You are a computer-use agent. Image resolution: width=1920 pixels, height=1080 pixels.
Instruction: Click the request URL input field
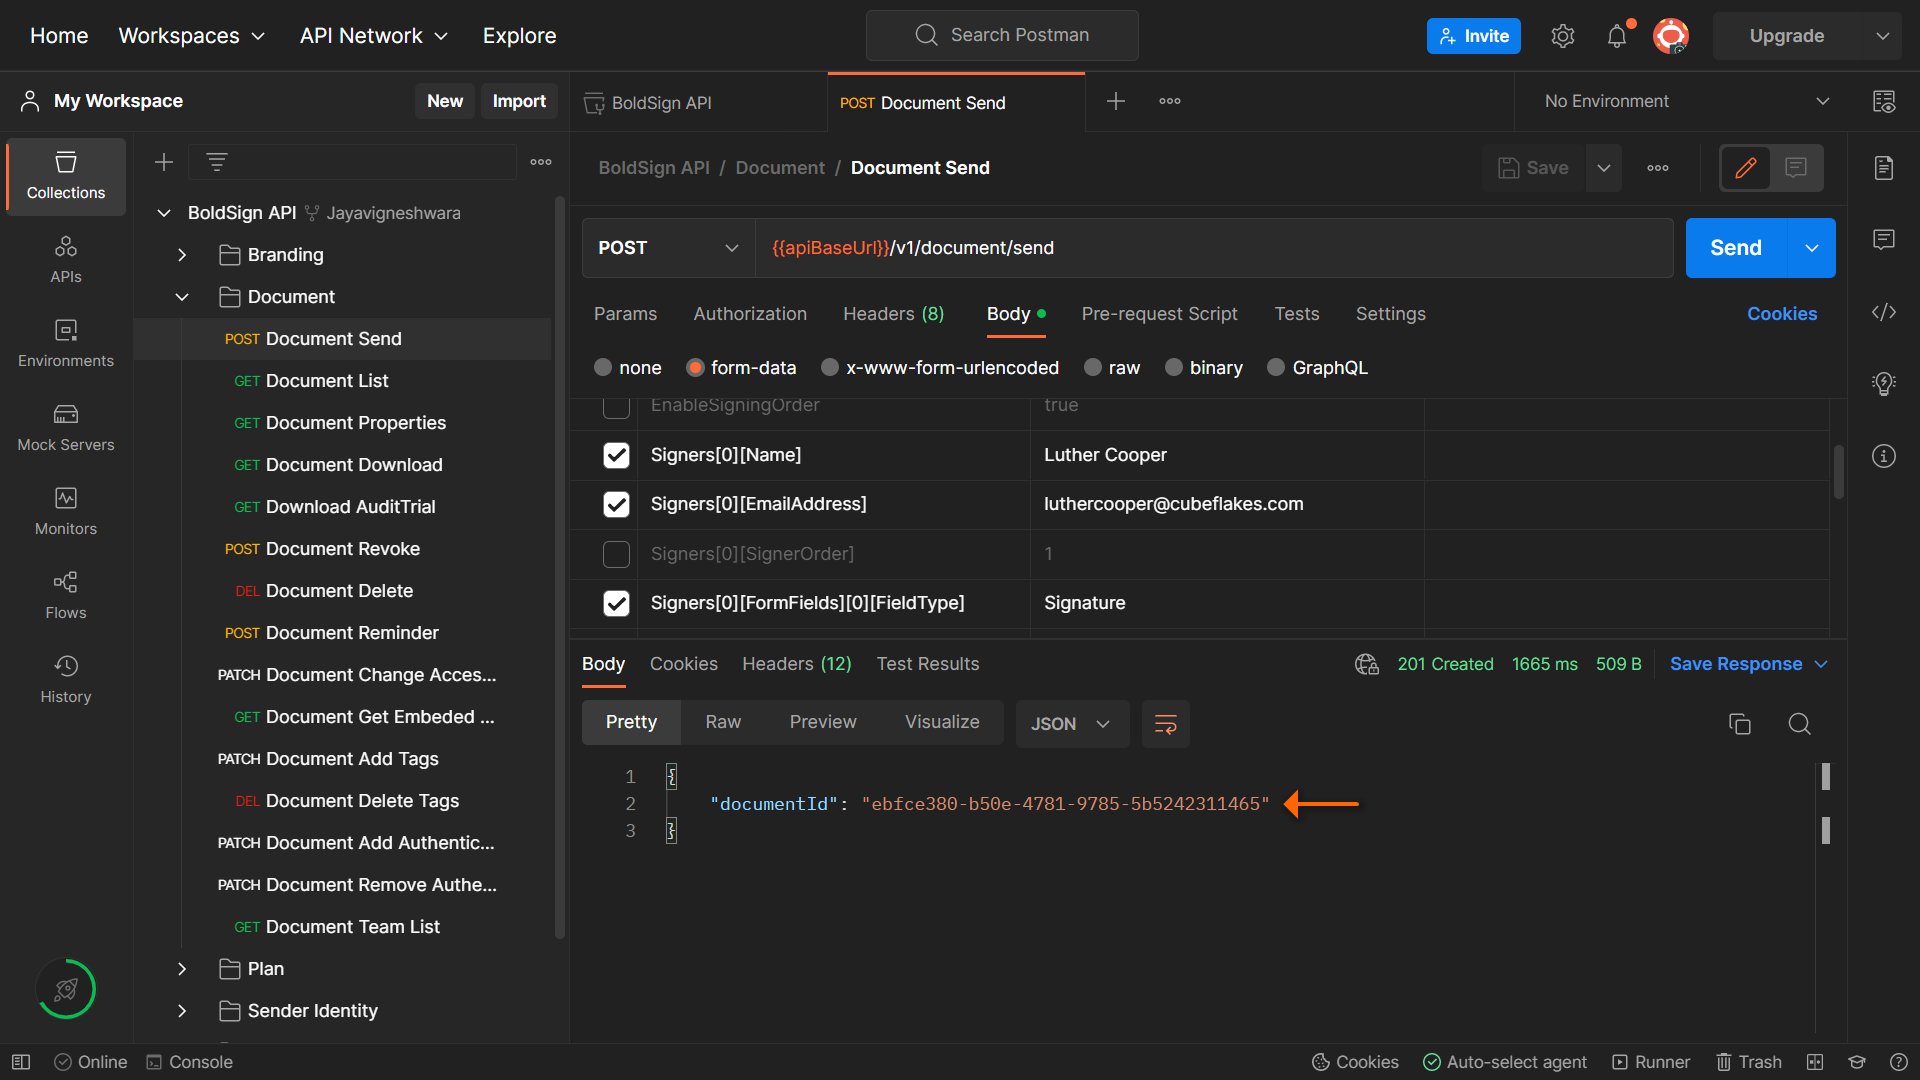[1214, 248]
